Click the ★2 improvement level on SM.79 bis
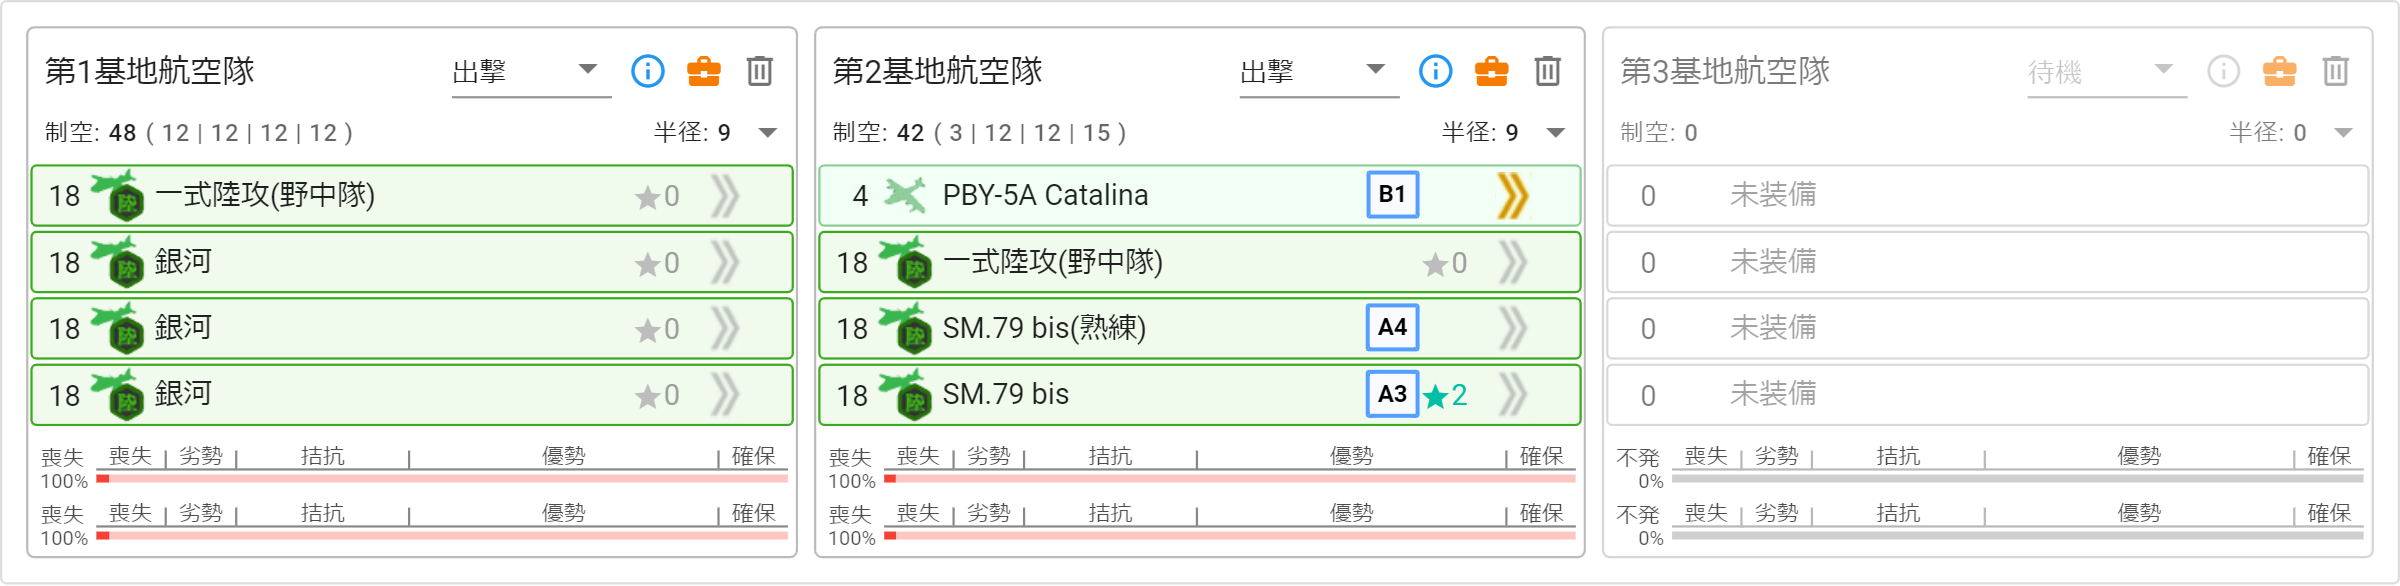 tap(1446, 396)
